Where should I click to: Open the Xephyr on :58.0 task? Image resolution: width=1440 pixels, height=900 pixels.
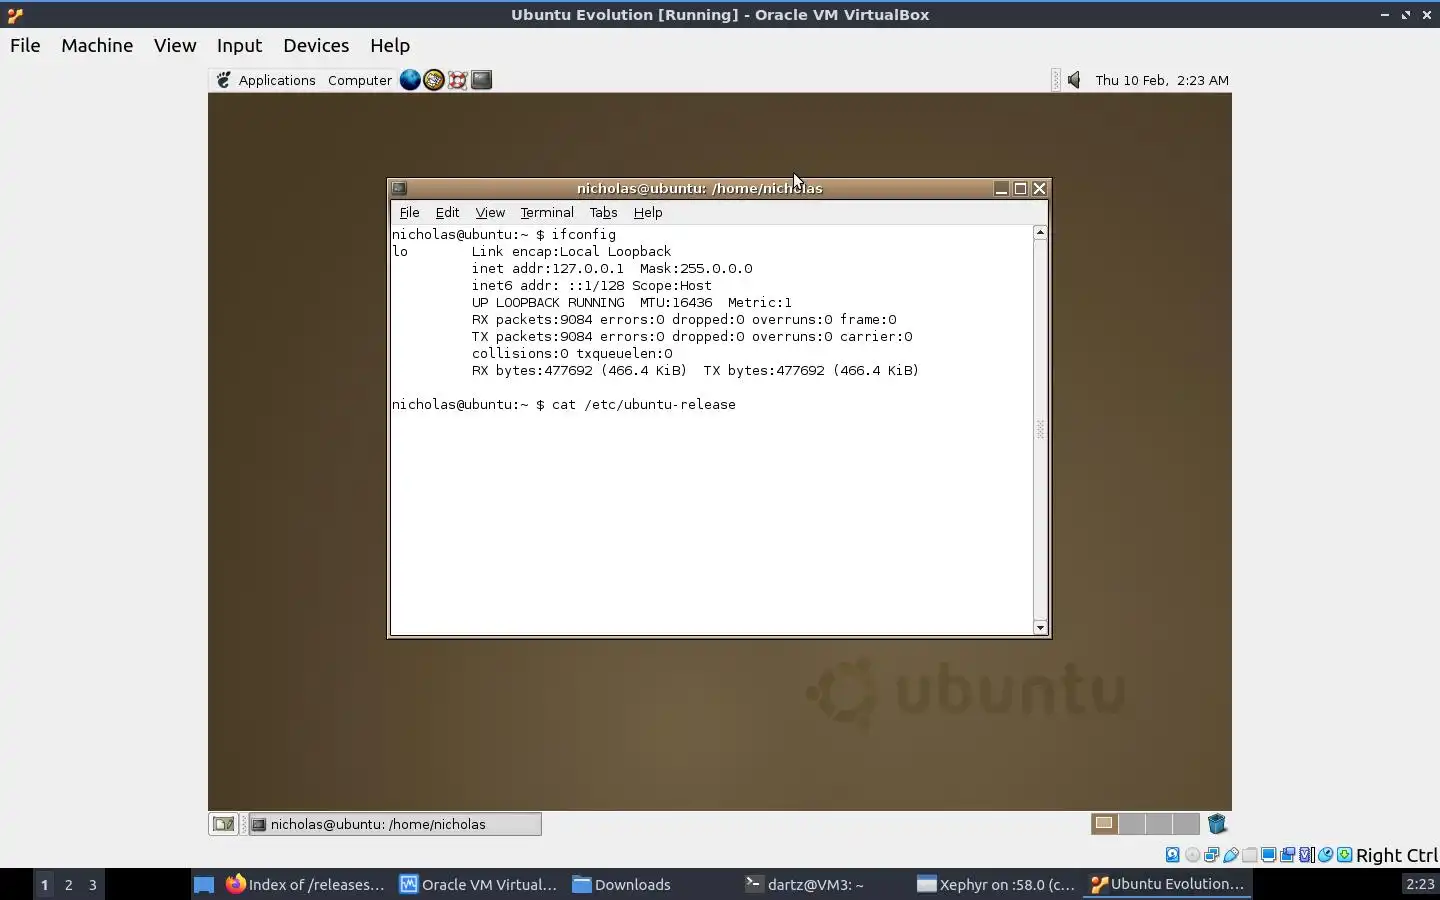click(x=996, y=884)
